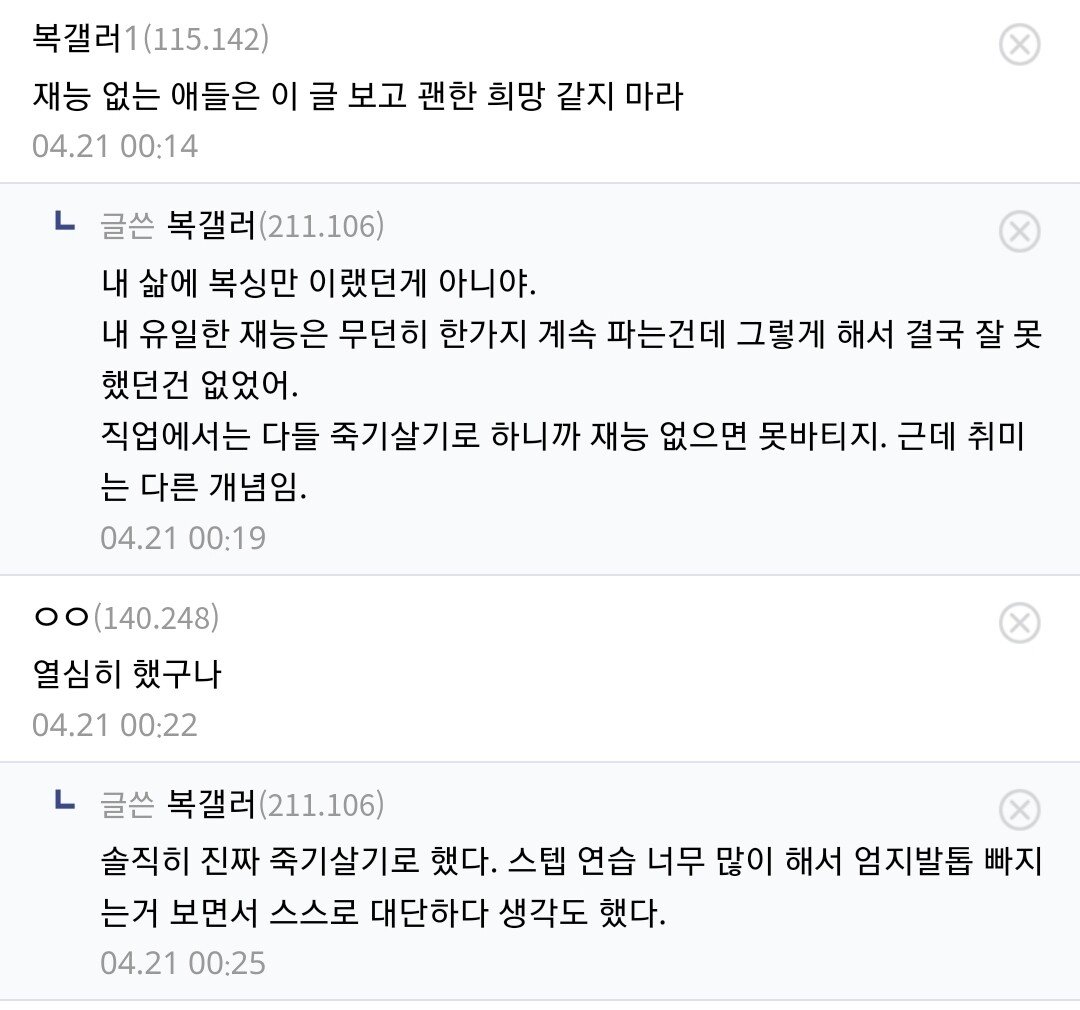
Task: Click the IP address (115.142)
Action: (206, 40)
